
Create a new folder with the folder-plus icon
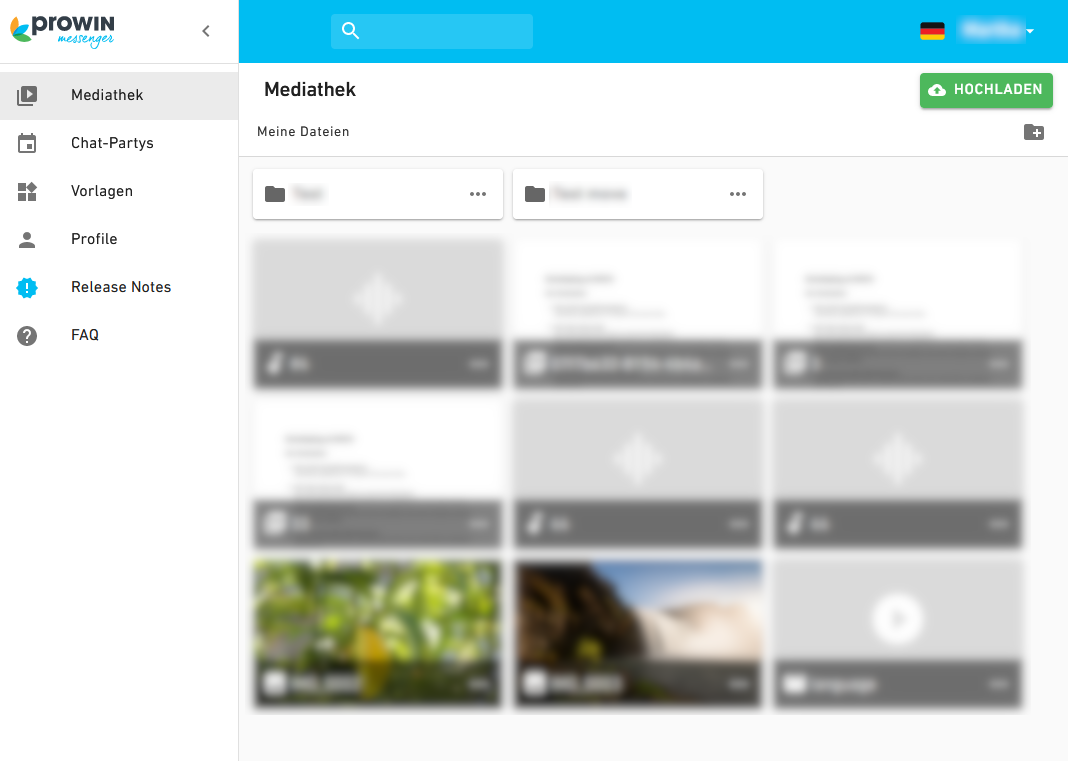(x=1034, y=131)
